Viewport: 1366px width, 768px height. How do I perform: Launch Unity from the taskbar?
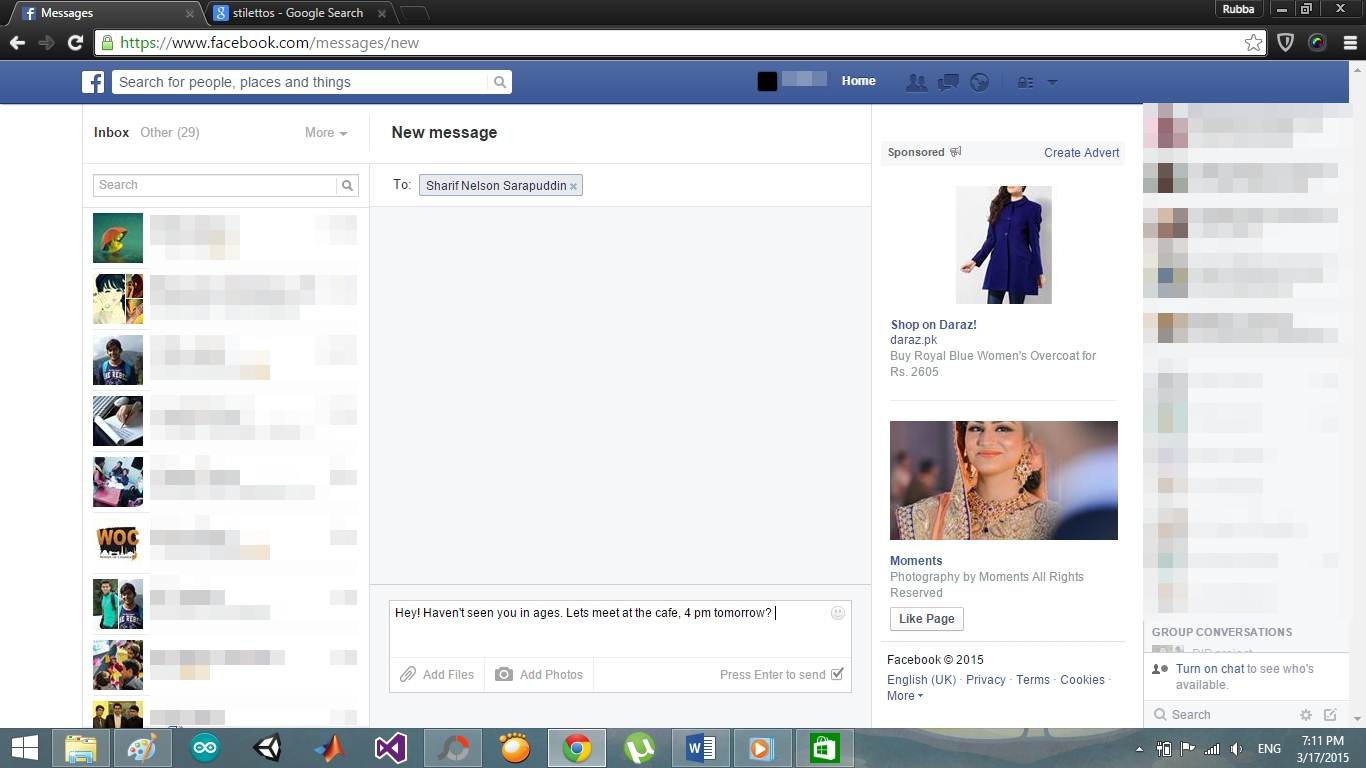pyautogui.click(x=267, y=748)
